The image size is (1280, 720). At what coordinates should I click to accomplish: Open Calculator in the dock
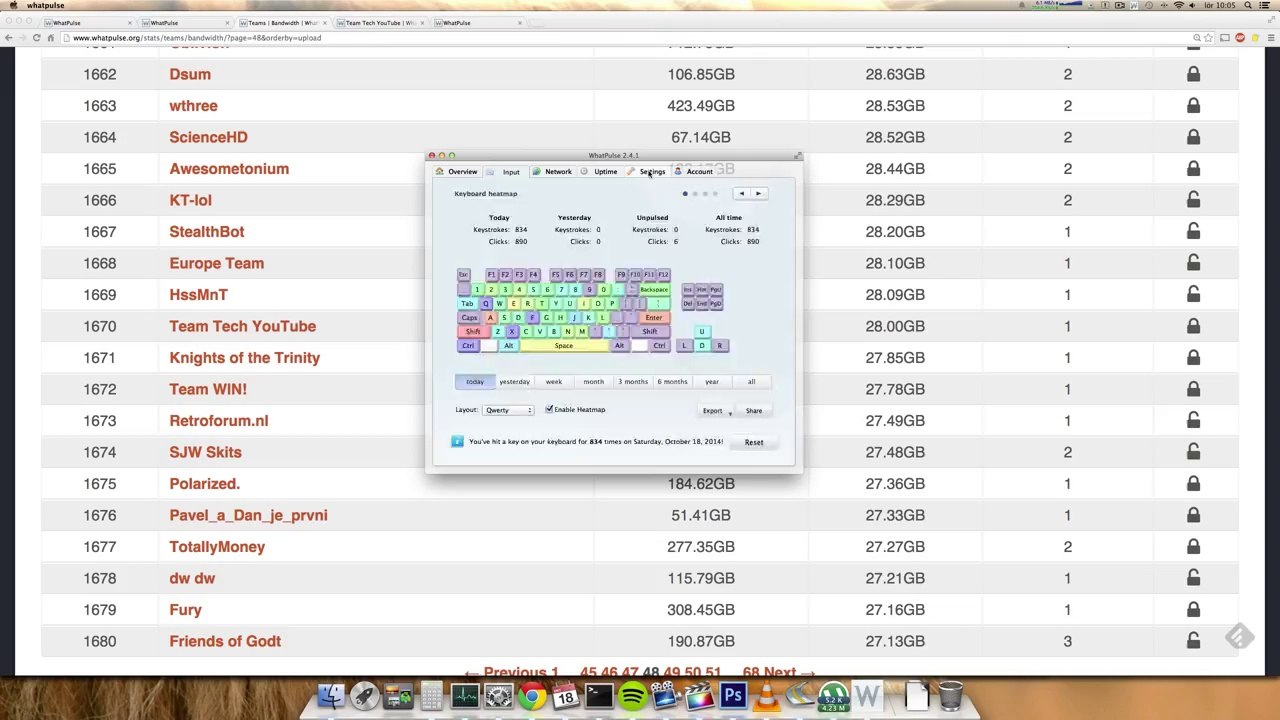point(431,696)
